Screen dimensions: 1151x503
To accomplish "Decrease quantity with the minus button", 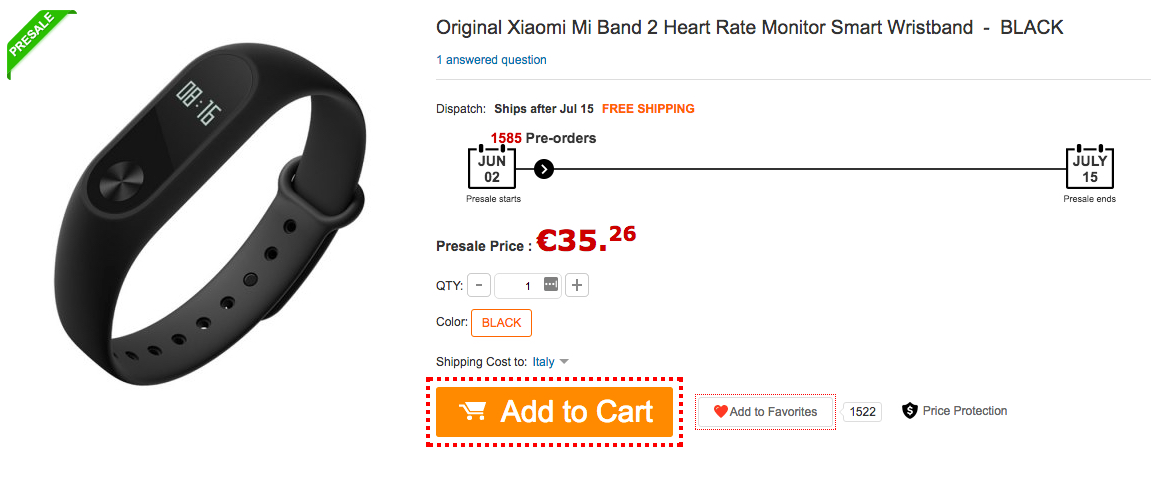I will click(478, 286).
